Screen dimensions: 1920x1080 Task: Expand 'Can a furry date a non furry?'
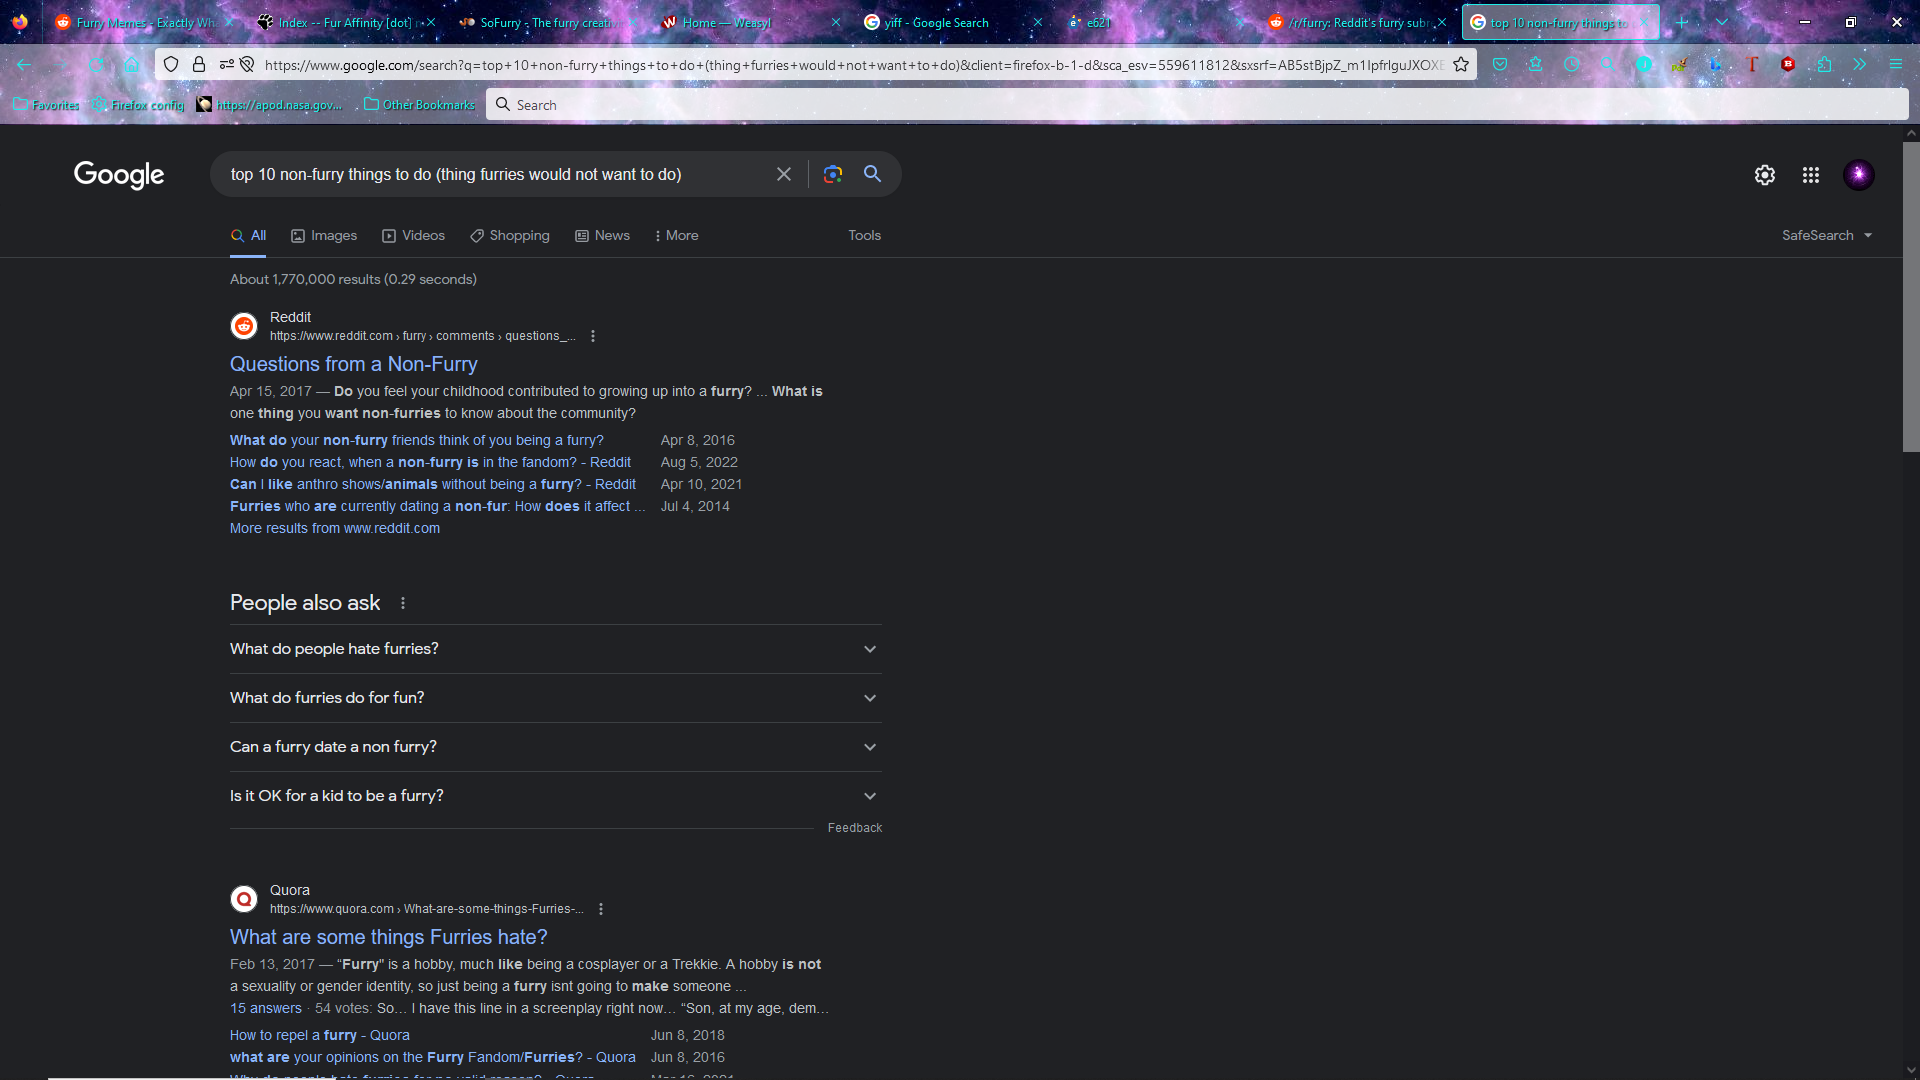point(556,747)
